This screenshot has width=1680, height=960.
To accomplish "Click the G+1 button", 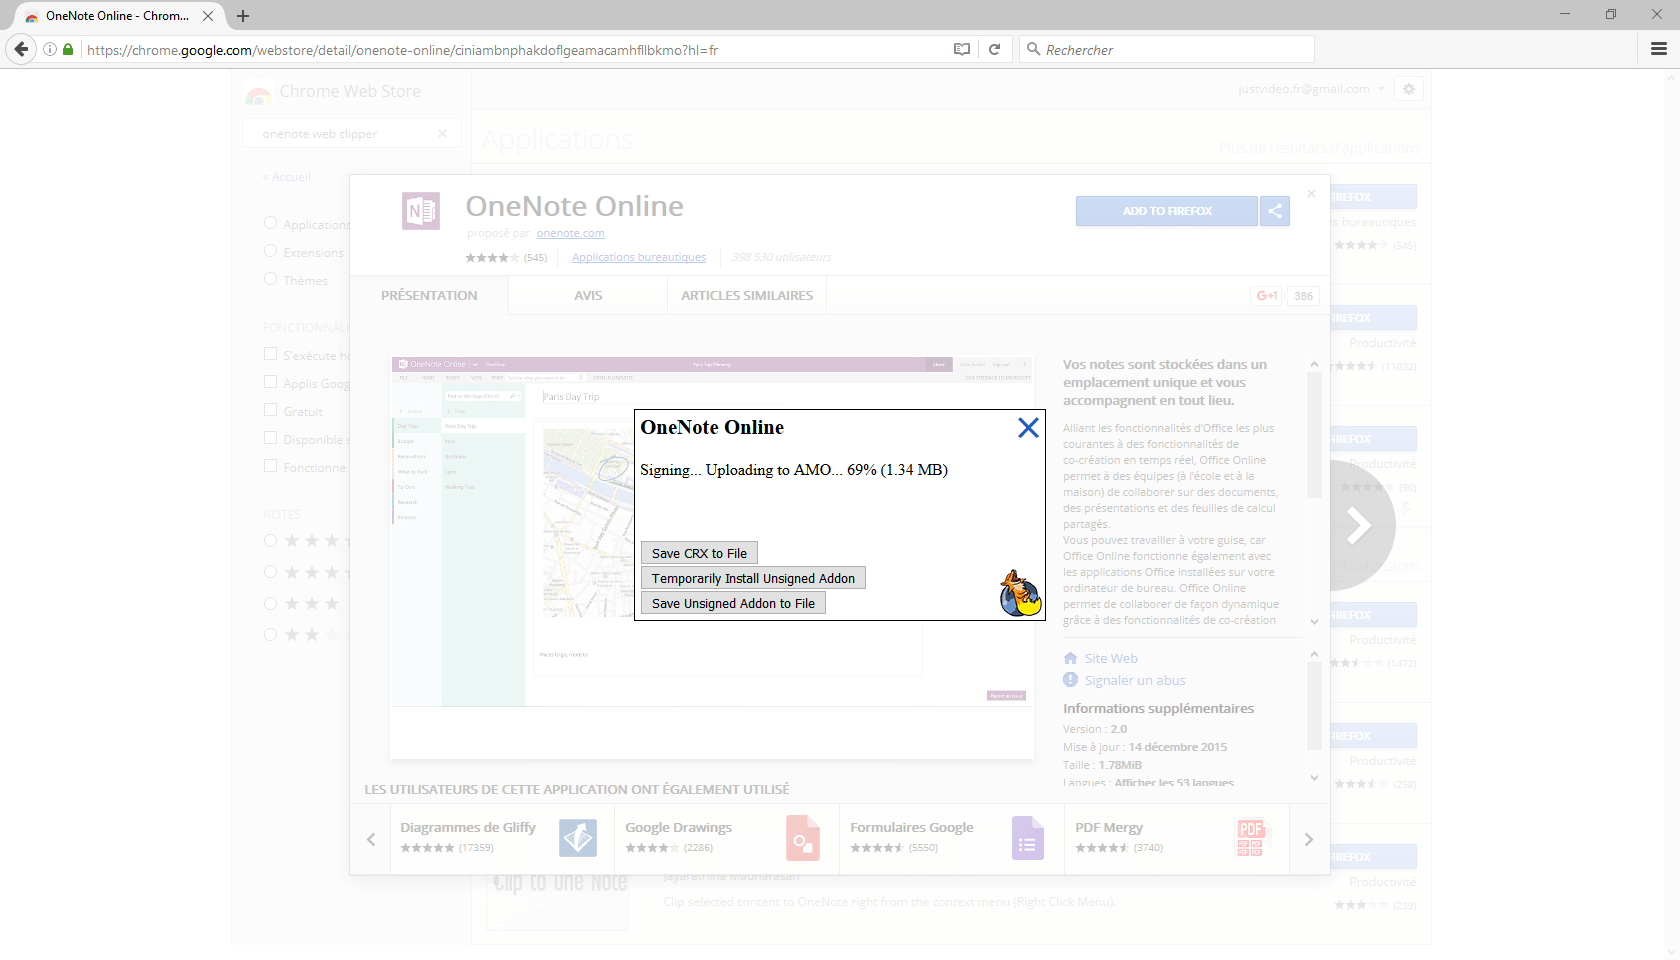I will pyautogui.click(x=1267, y=295).
